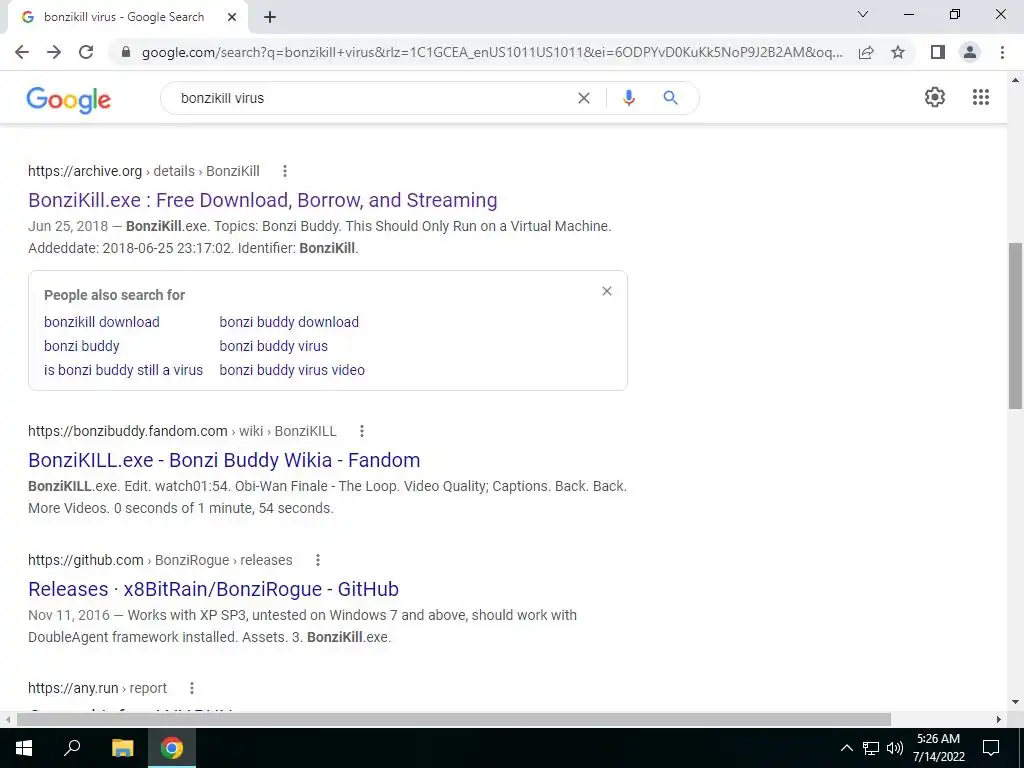1024x768 pixels.
Task: Bookmark this page with the star icon
Action: (898, 52)
